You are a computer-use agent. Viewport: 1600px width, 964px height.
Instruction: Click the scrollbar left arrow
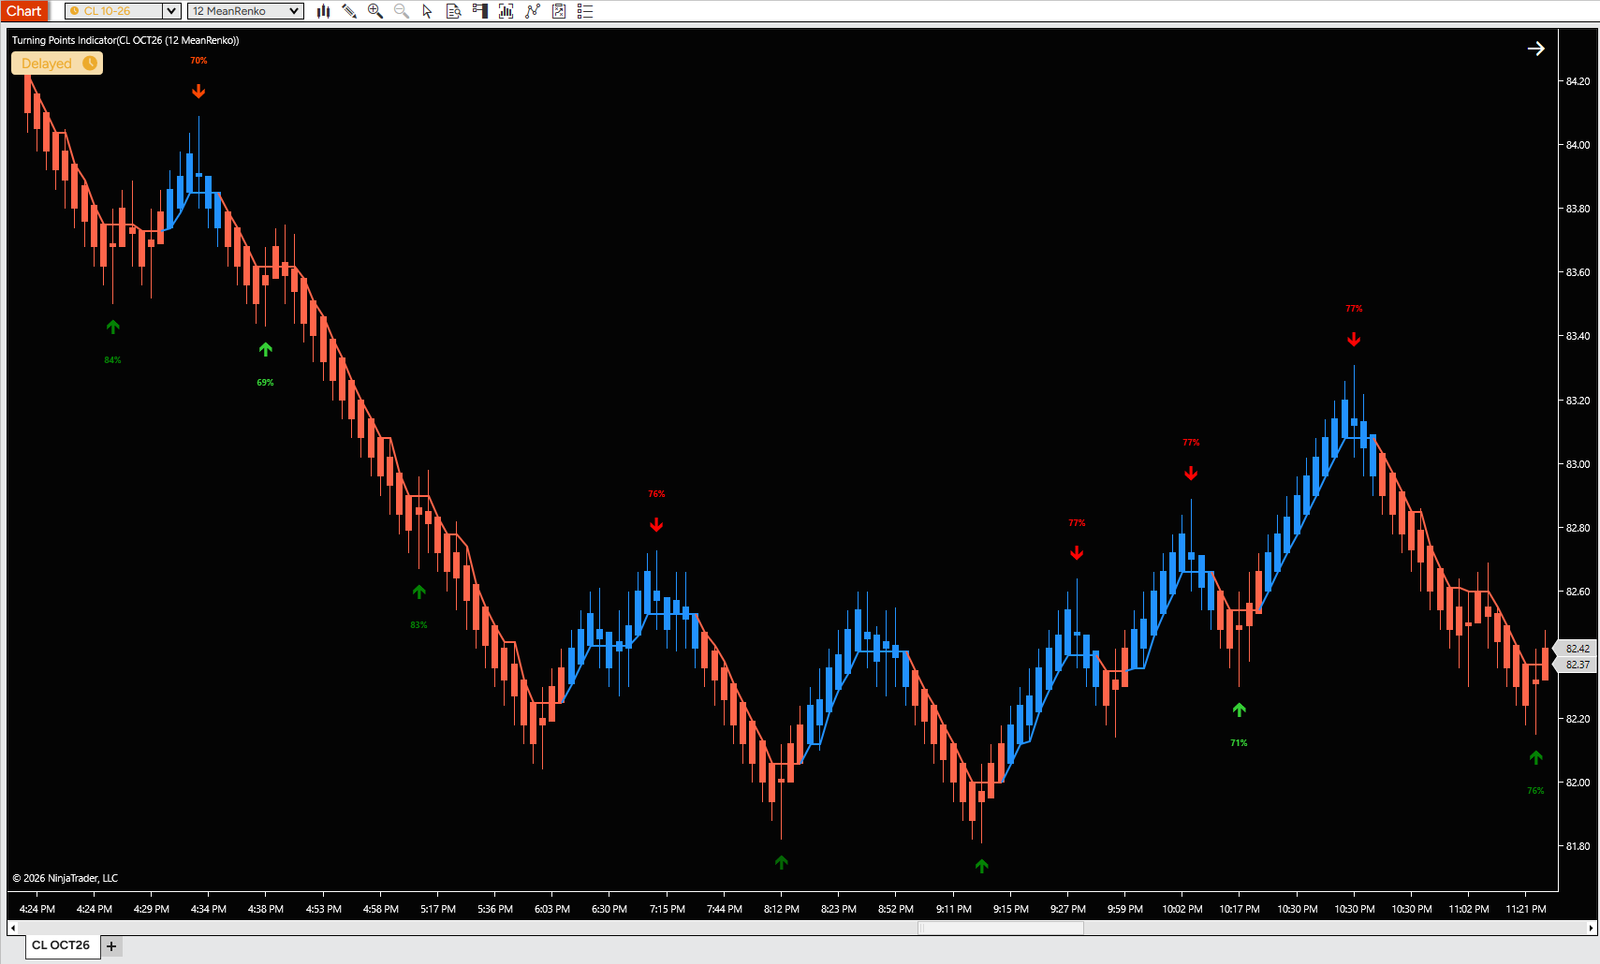tap(12, 928)
